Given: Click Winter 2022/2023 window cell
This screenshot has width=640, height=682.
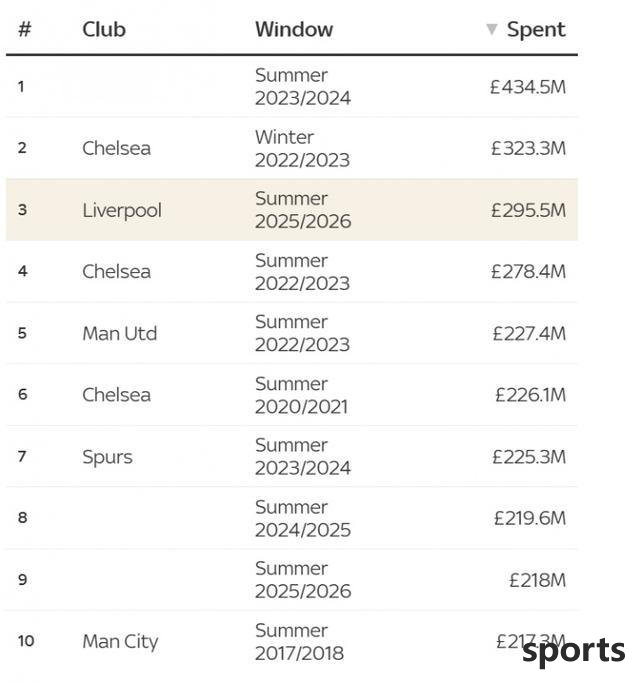Looking at the screenshot, I should 302,149.
